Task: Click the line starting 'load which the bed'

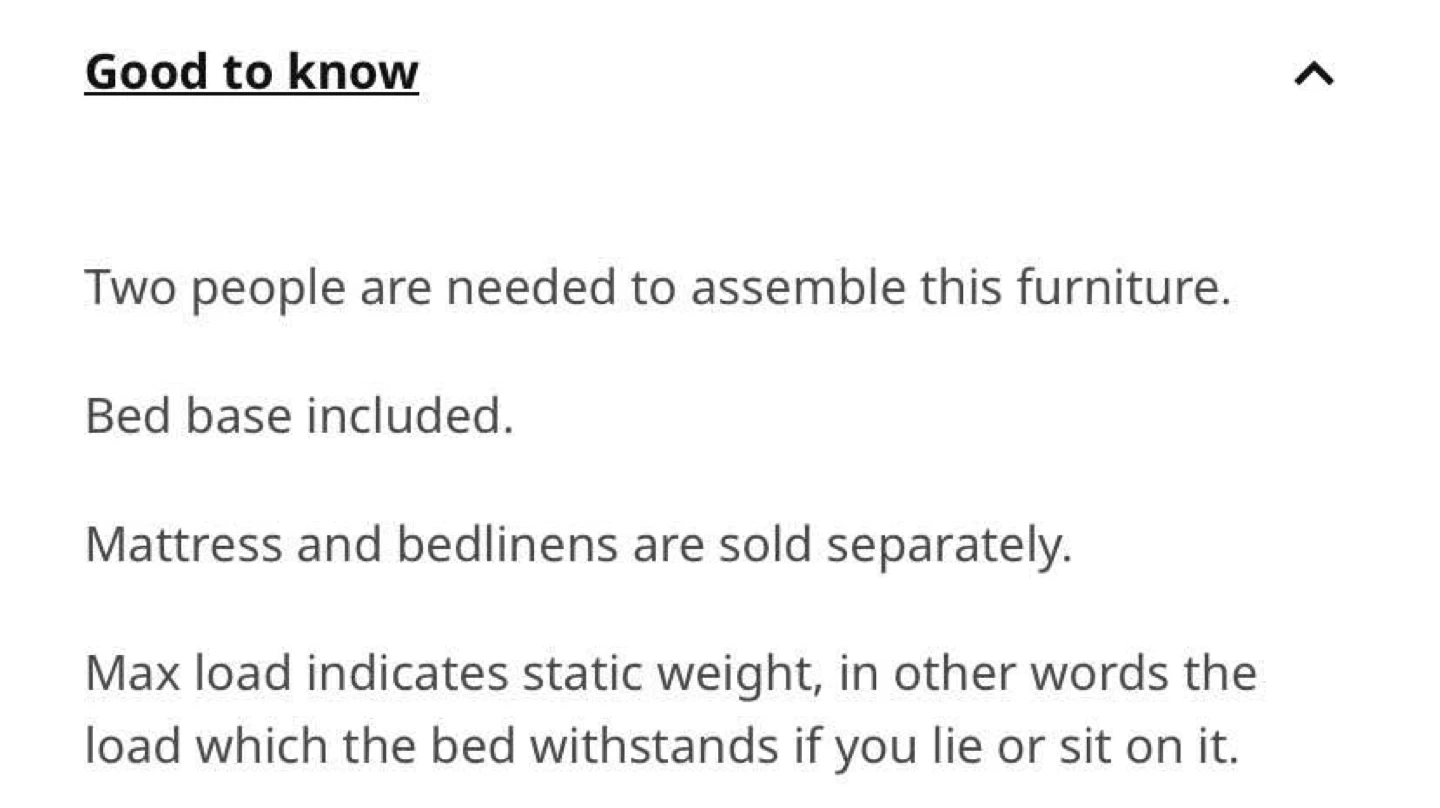Action: (x=662, y=746)
